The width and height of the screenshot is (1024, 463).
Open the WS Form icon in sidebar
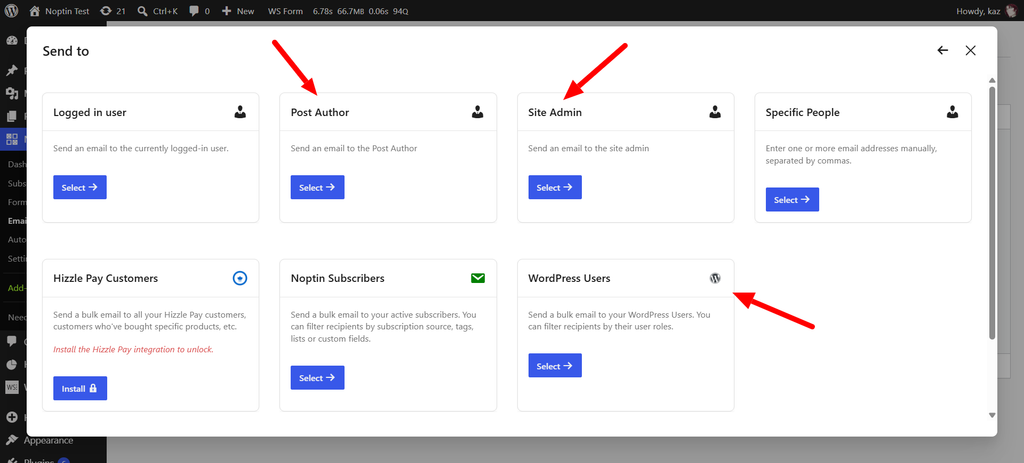(x=12, y=387)
